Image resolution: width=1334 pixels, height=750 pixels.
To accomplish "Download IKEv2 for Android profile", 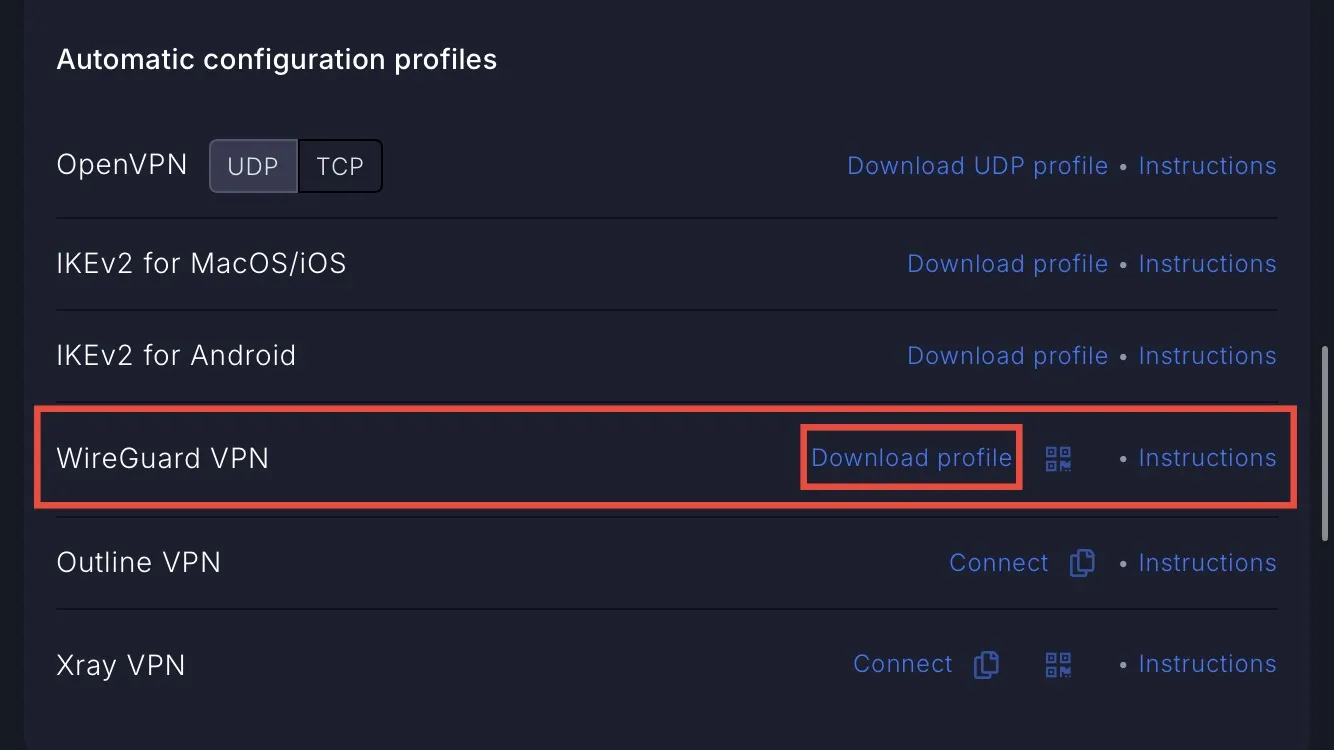I will click(1007, 356).
